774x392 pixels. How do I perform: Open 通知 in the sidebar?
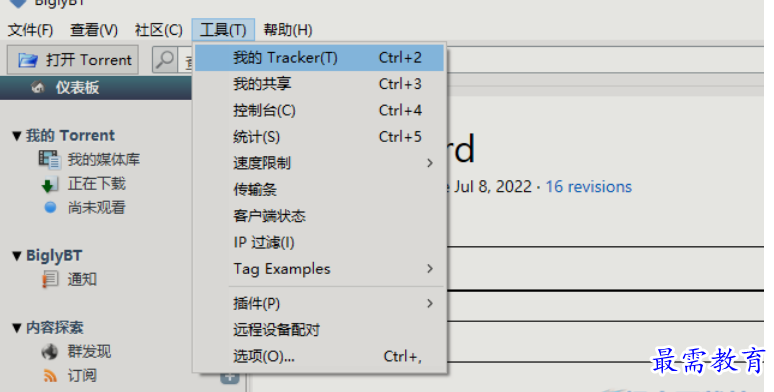point(82,279)
